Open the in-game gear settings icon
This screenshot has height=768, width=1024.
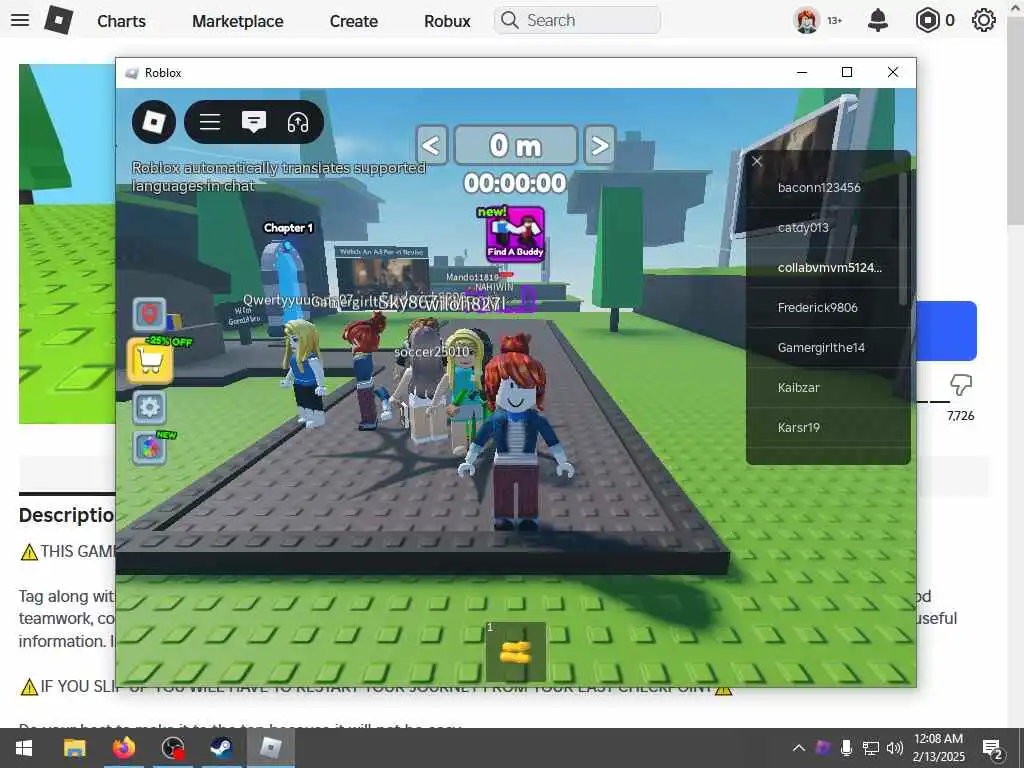pos(150,408)
